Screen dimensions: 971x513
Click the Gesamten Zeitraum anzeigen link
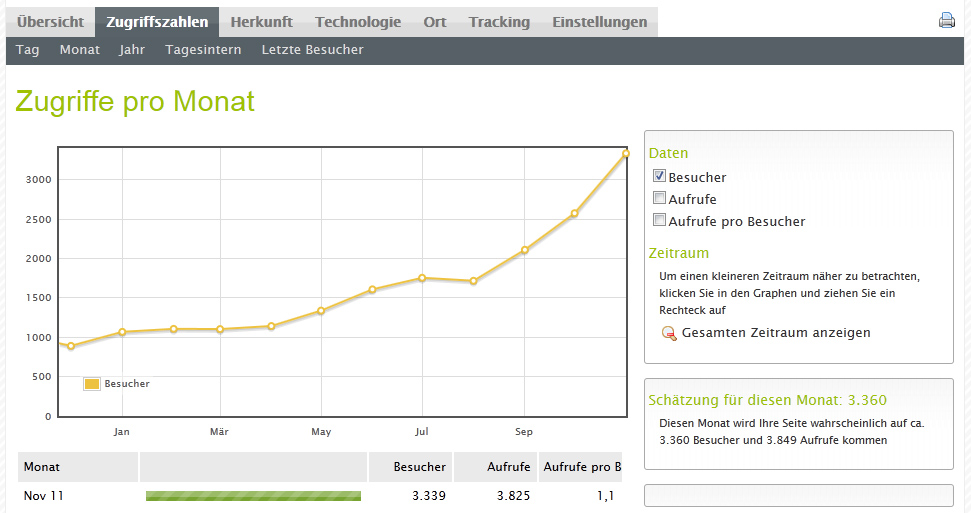776,333
